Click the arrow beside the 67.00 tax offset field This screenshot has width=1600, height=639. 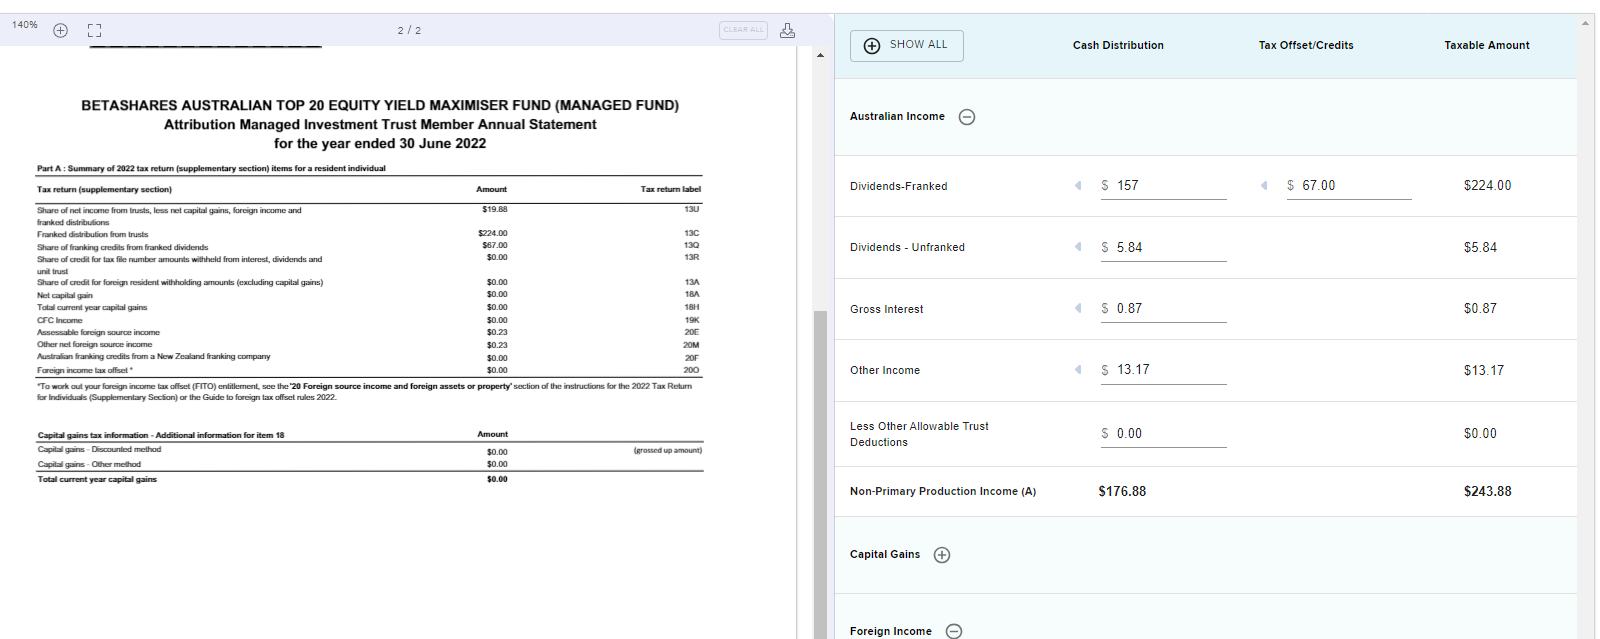[1264, 185]
